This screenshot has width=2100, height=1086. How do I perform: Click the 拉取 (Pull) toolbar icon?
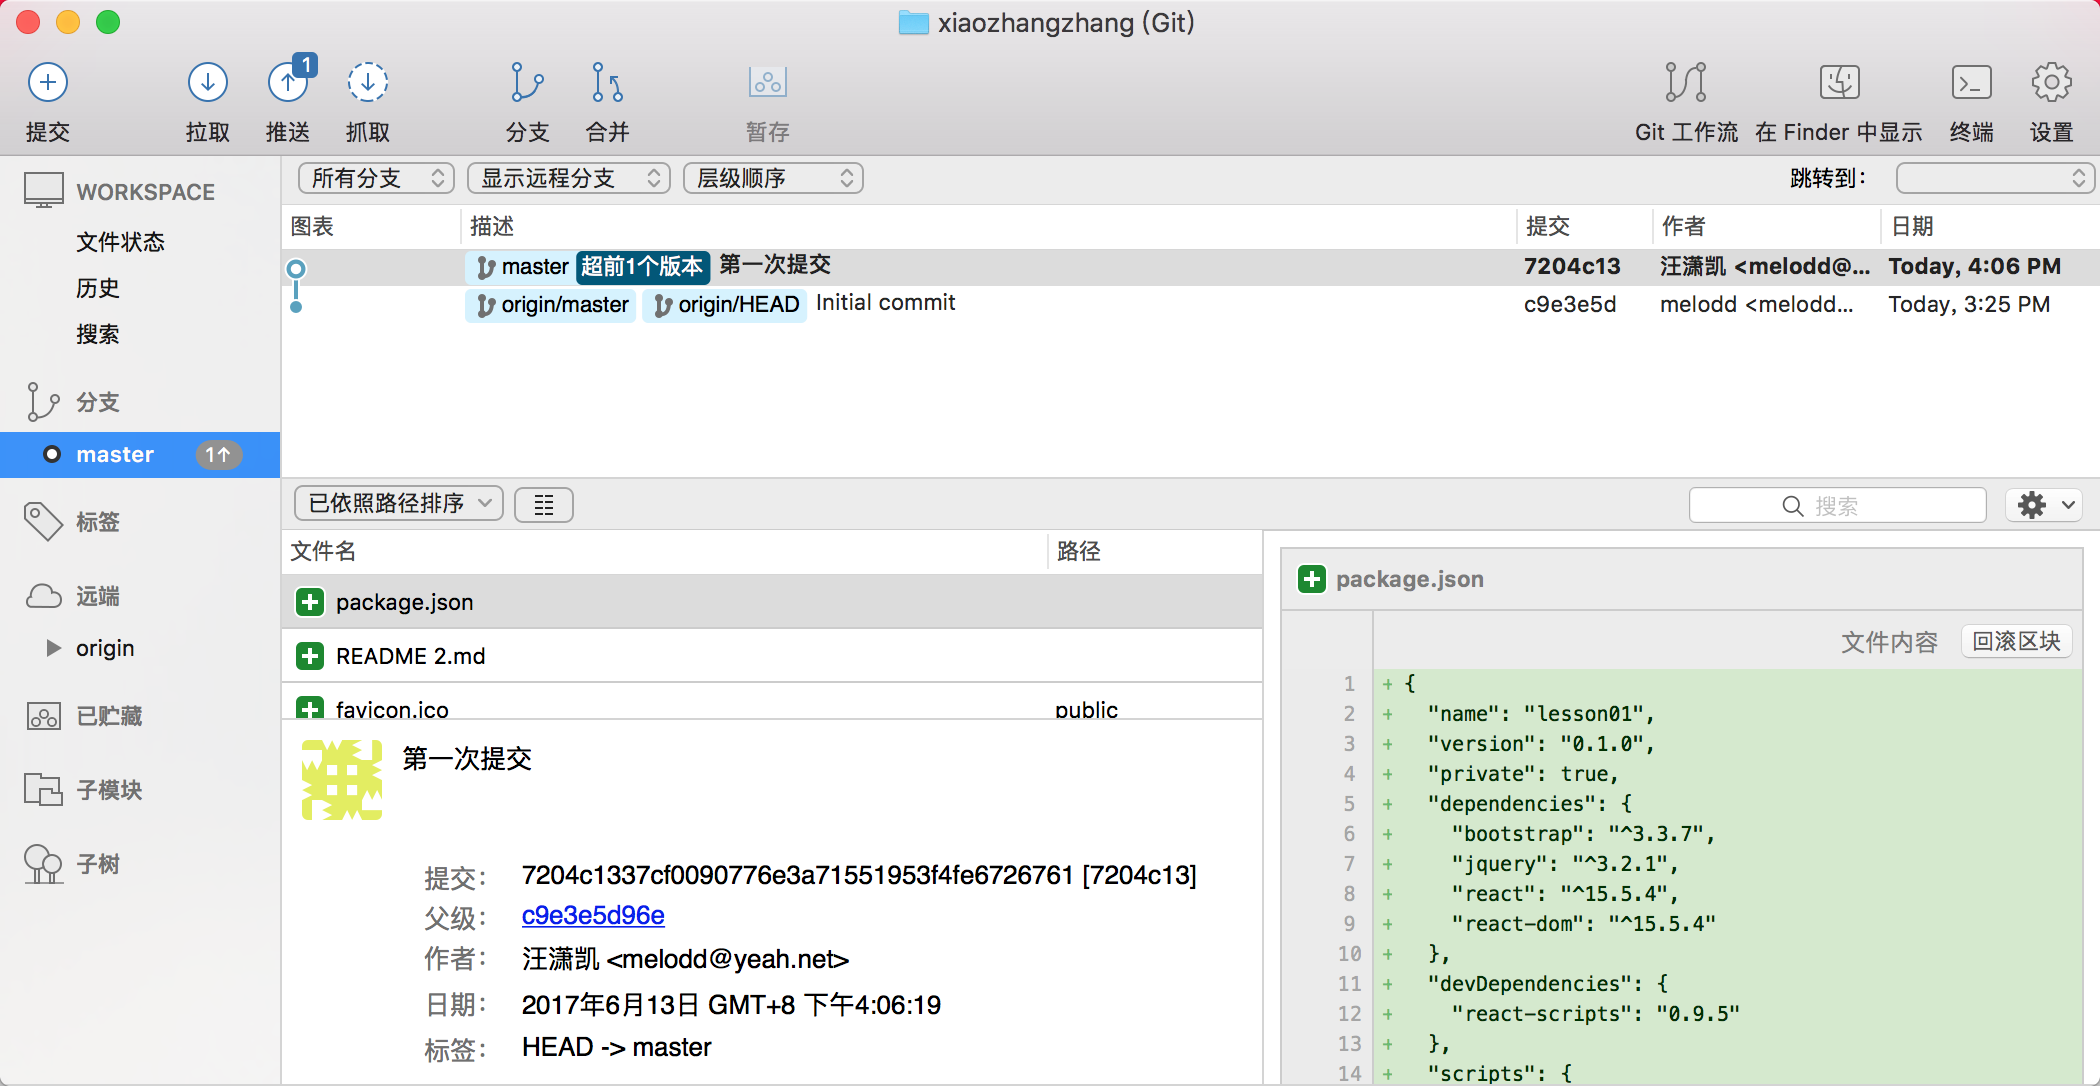tap(207, 83)
